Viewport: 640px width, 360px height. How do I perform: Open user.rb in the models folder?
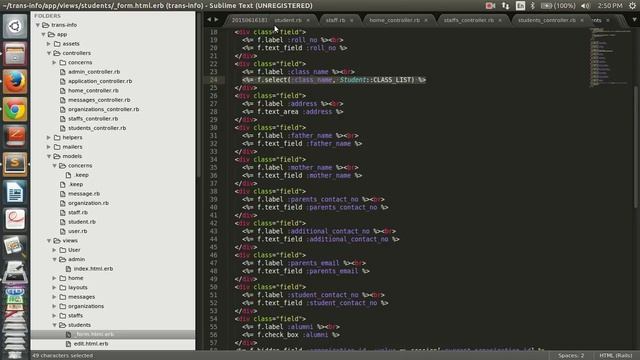(78, 231)
